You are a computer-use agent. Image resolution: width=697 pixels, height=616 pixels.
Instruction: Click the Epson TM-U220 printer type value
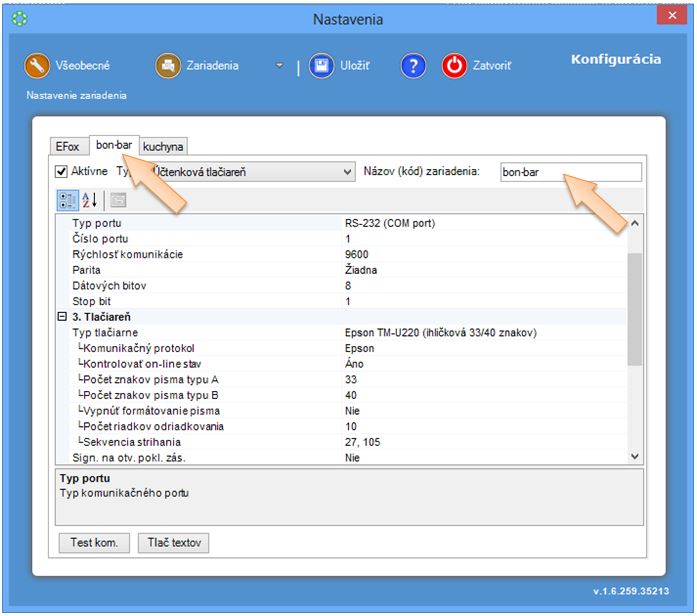pyautogui.click(x=441, y=332)
